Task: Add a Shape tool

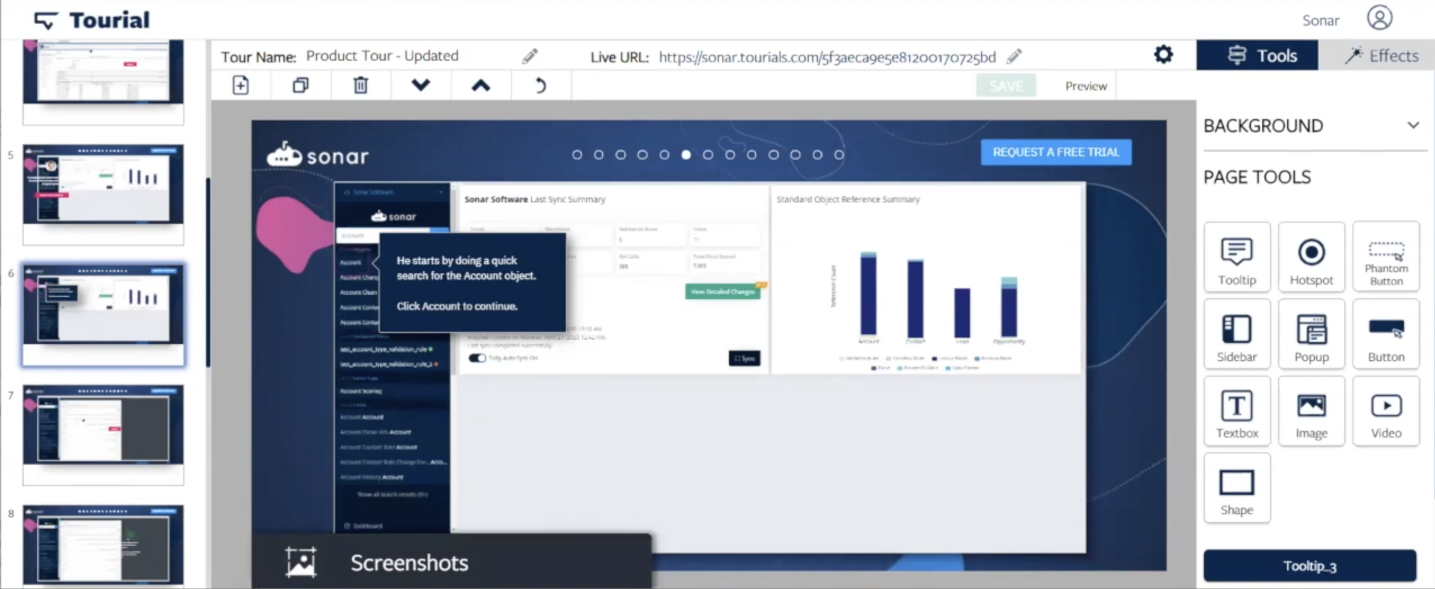Action: [1237, 488]
